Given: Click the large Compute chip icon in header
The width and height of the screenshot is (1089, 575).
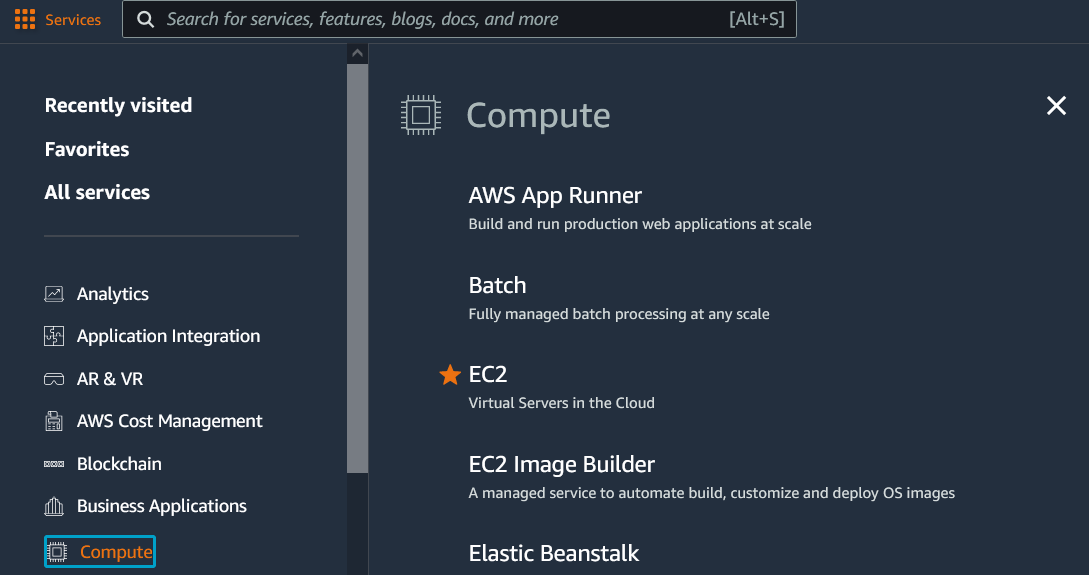Looking at the screenshot, I should tap(421, 115).
